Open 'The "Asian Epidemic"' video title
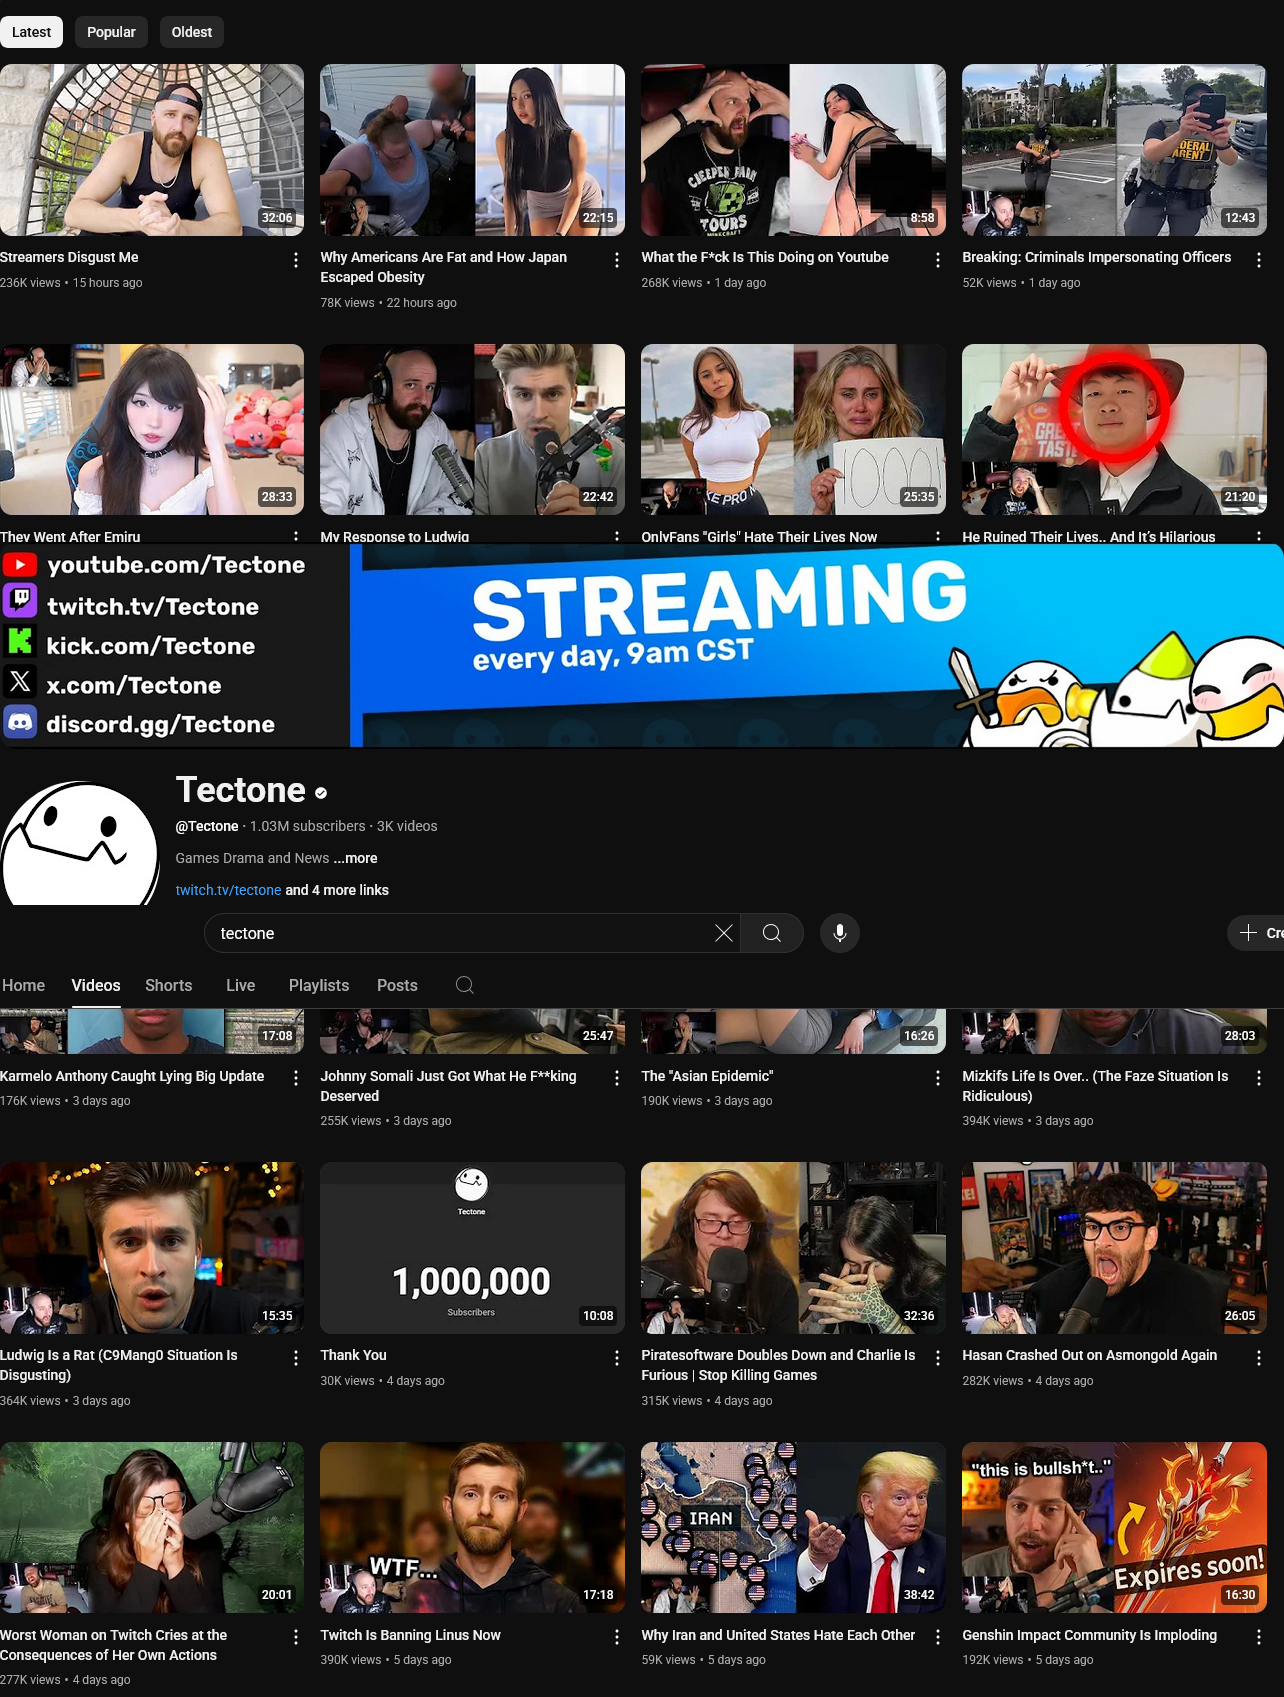Screen dimensions: 1284x1697 tap(707, 1076)
